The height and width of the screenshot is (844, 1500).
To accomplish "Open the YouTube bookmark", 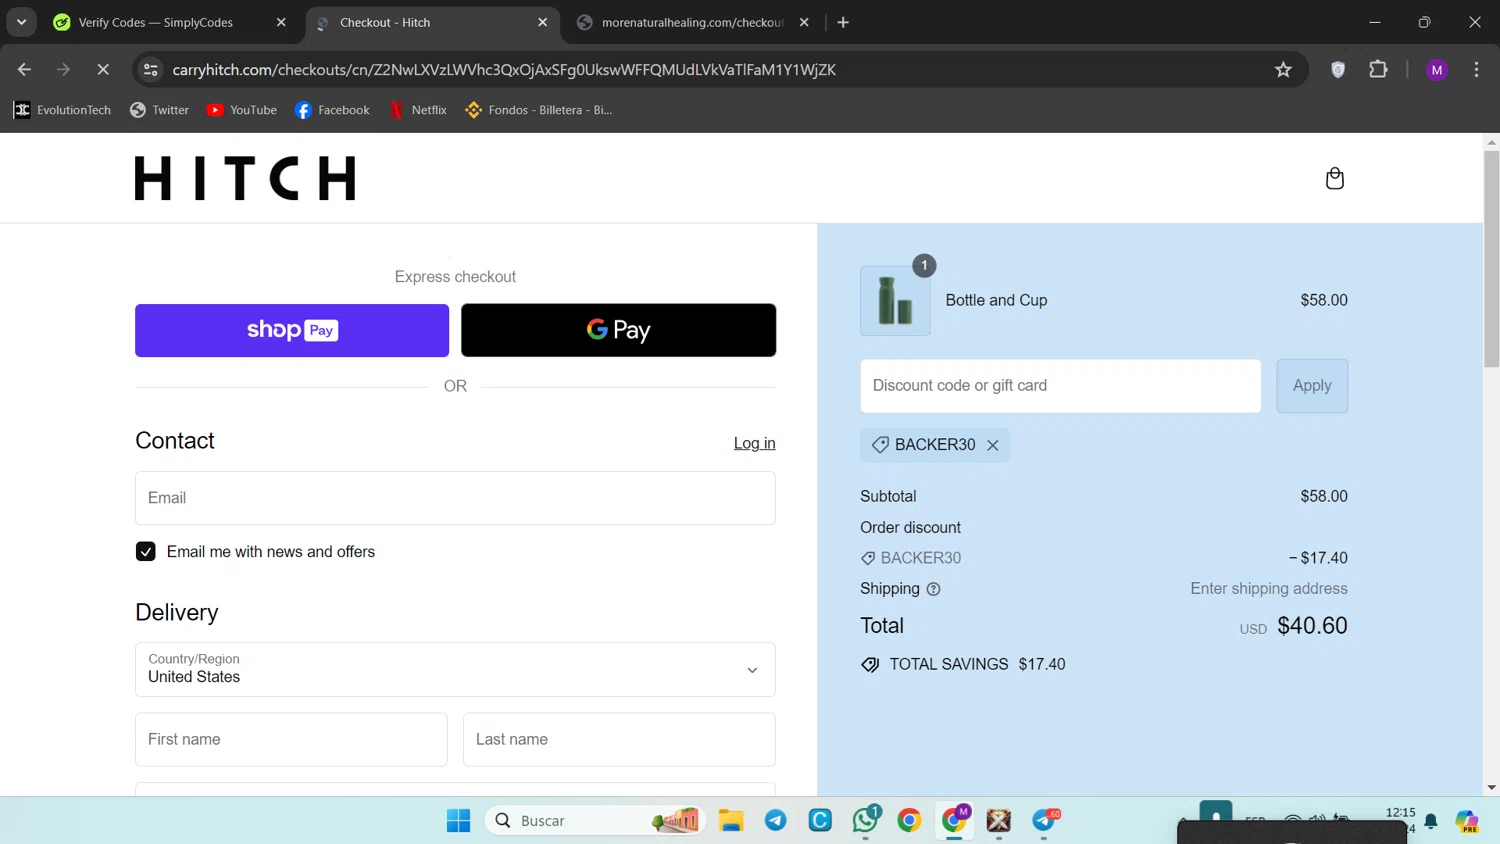I will [241, 110].
